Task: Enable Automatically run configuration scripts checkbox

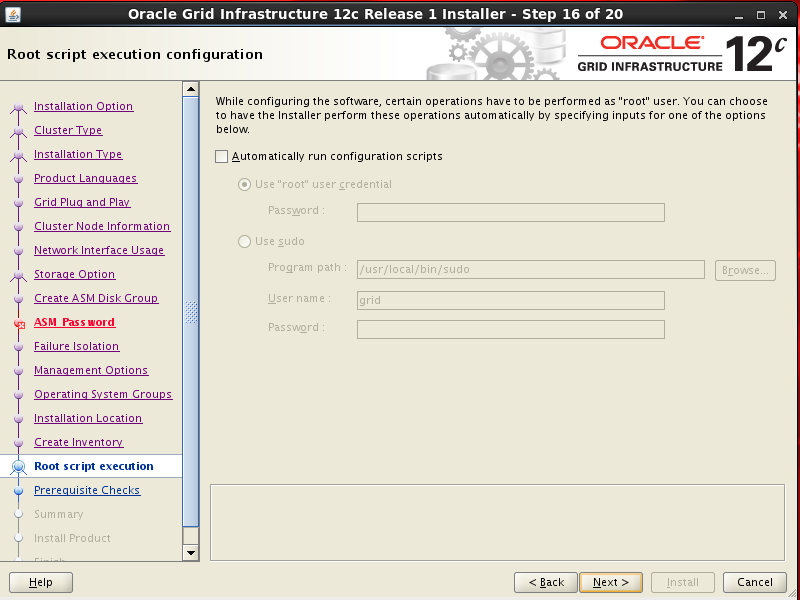Action: (x=221, y=157)
